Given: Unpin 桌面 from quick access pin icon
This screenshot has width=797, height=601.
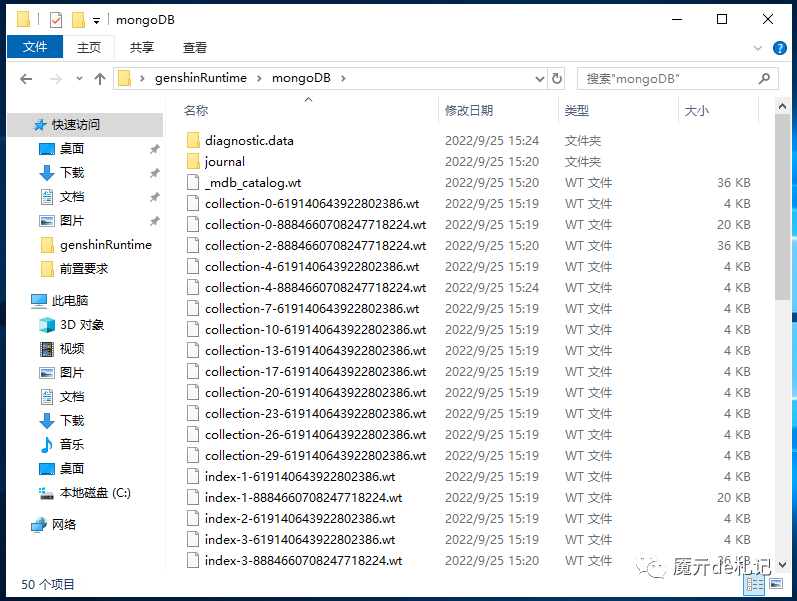Looking at the screenshot, I should pyautogui.click(x=155, y=149).
